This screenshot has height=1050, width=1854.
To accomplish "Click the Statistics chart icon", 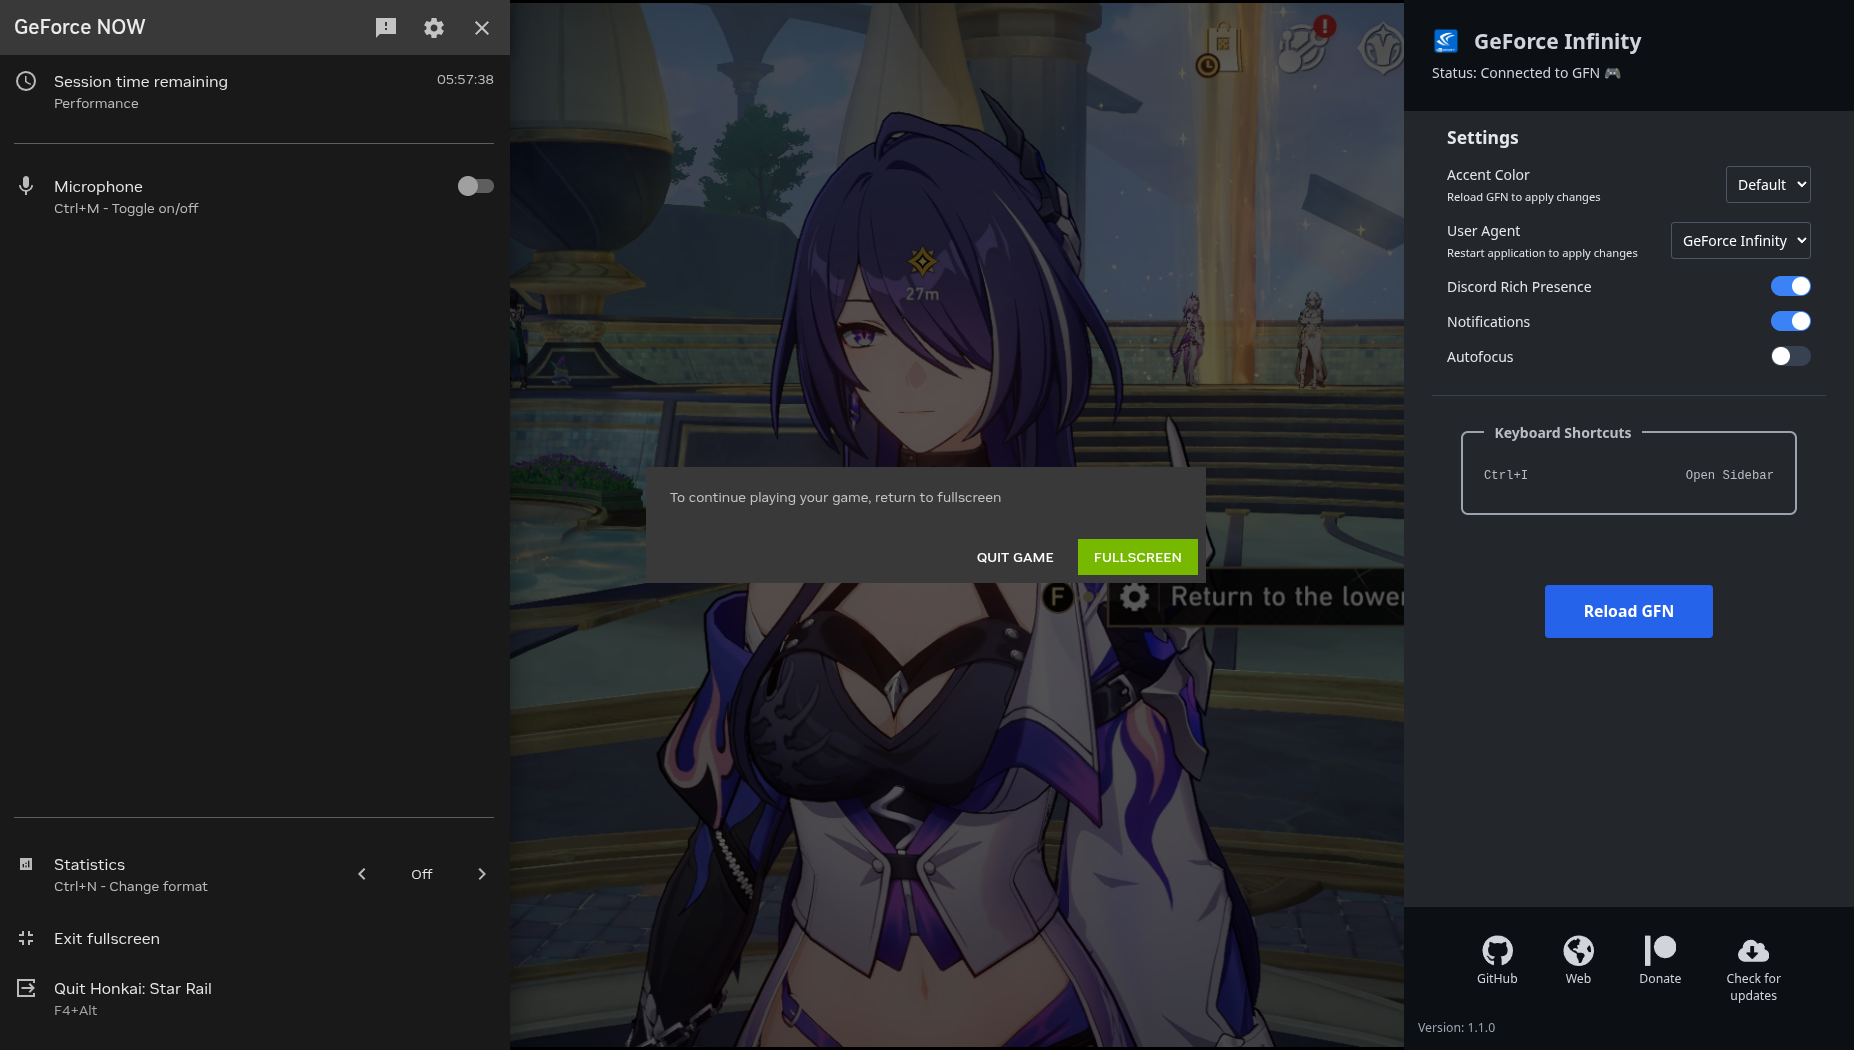I will click(26, 864).
